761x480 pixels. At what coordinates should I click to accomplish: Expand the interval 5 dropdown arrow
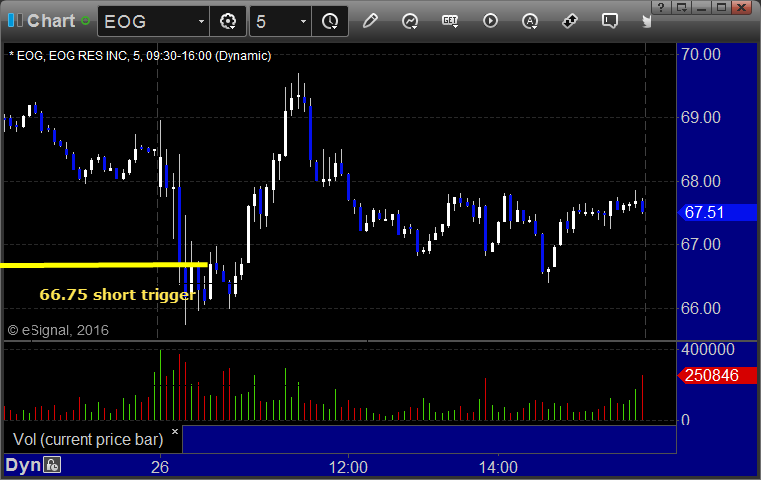(x=303, y=21)
